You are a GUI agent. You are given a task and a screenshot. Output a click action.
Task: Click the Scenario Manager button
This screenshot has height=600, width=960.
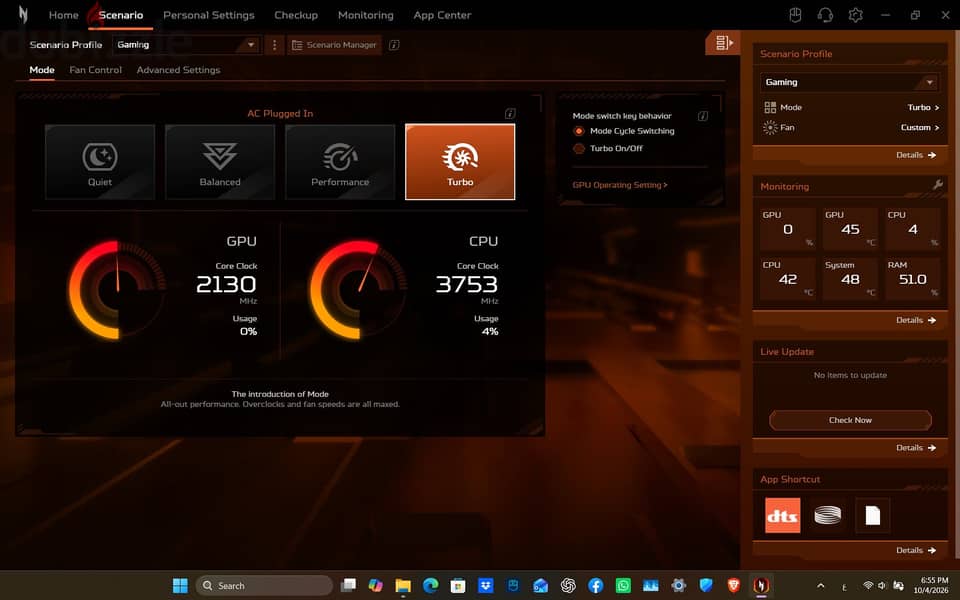coord(334,45)
